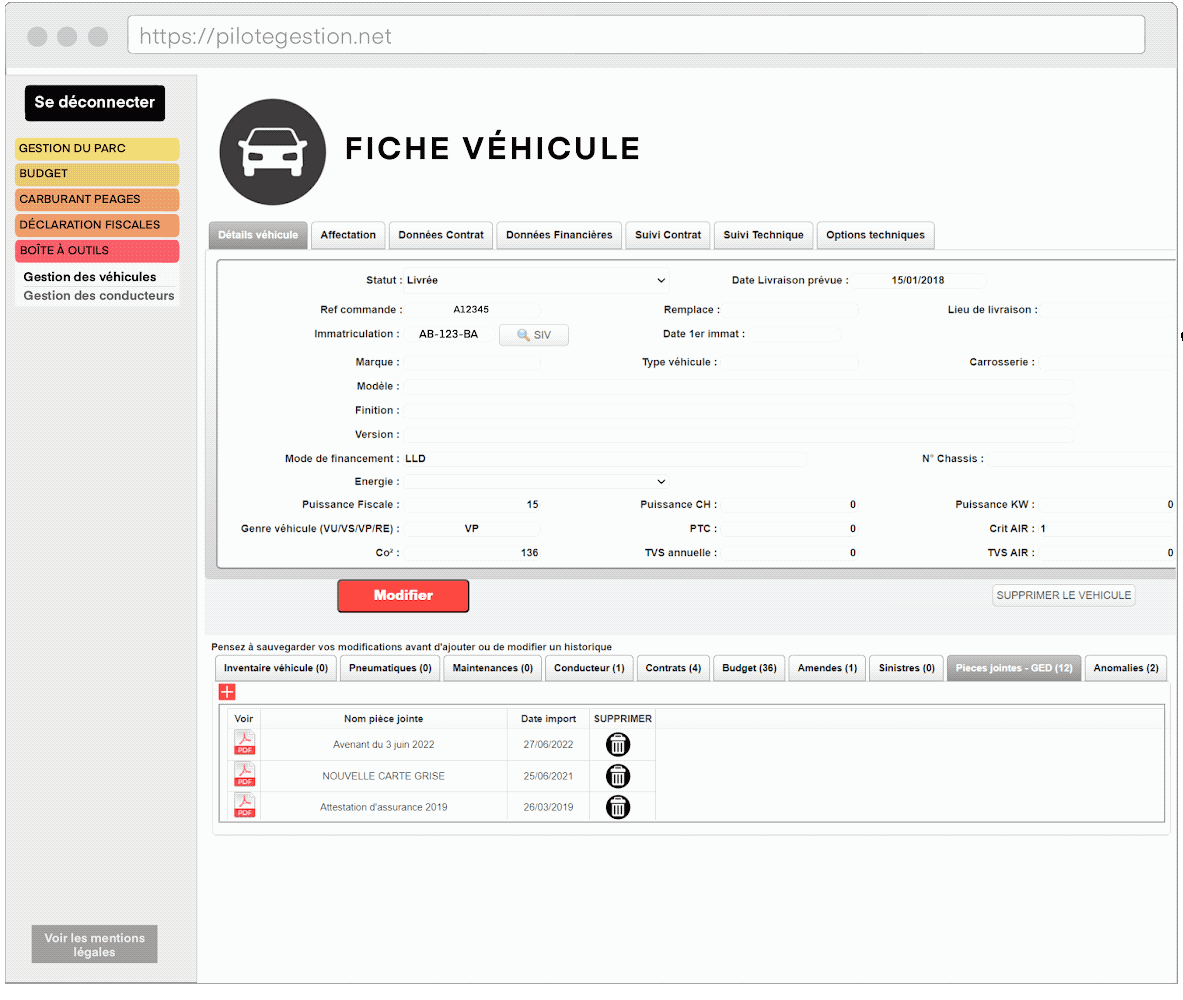Click the red plus icon to add an attachment

[228, 691]
